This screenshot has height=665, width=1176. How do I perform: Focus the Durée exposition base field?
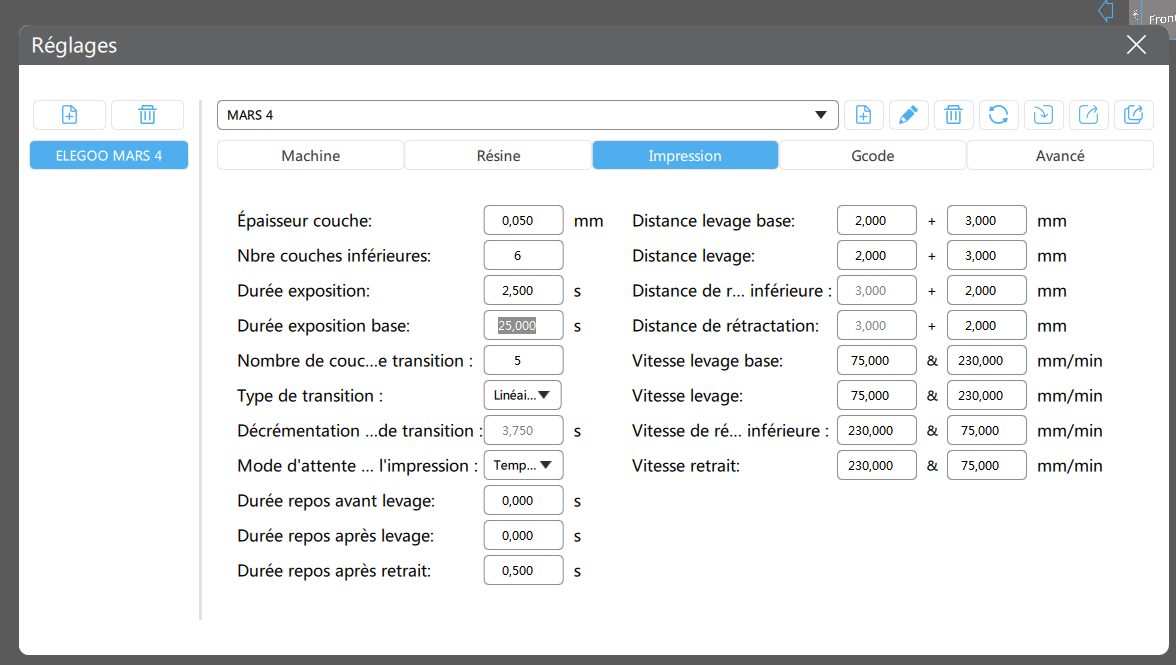point(524,325)
